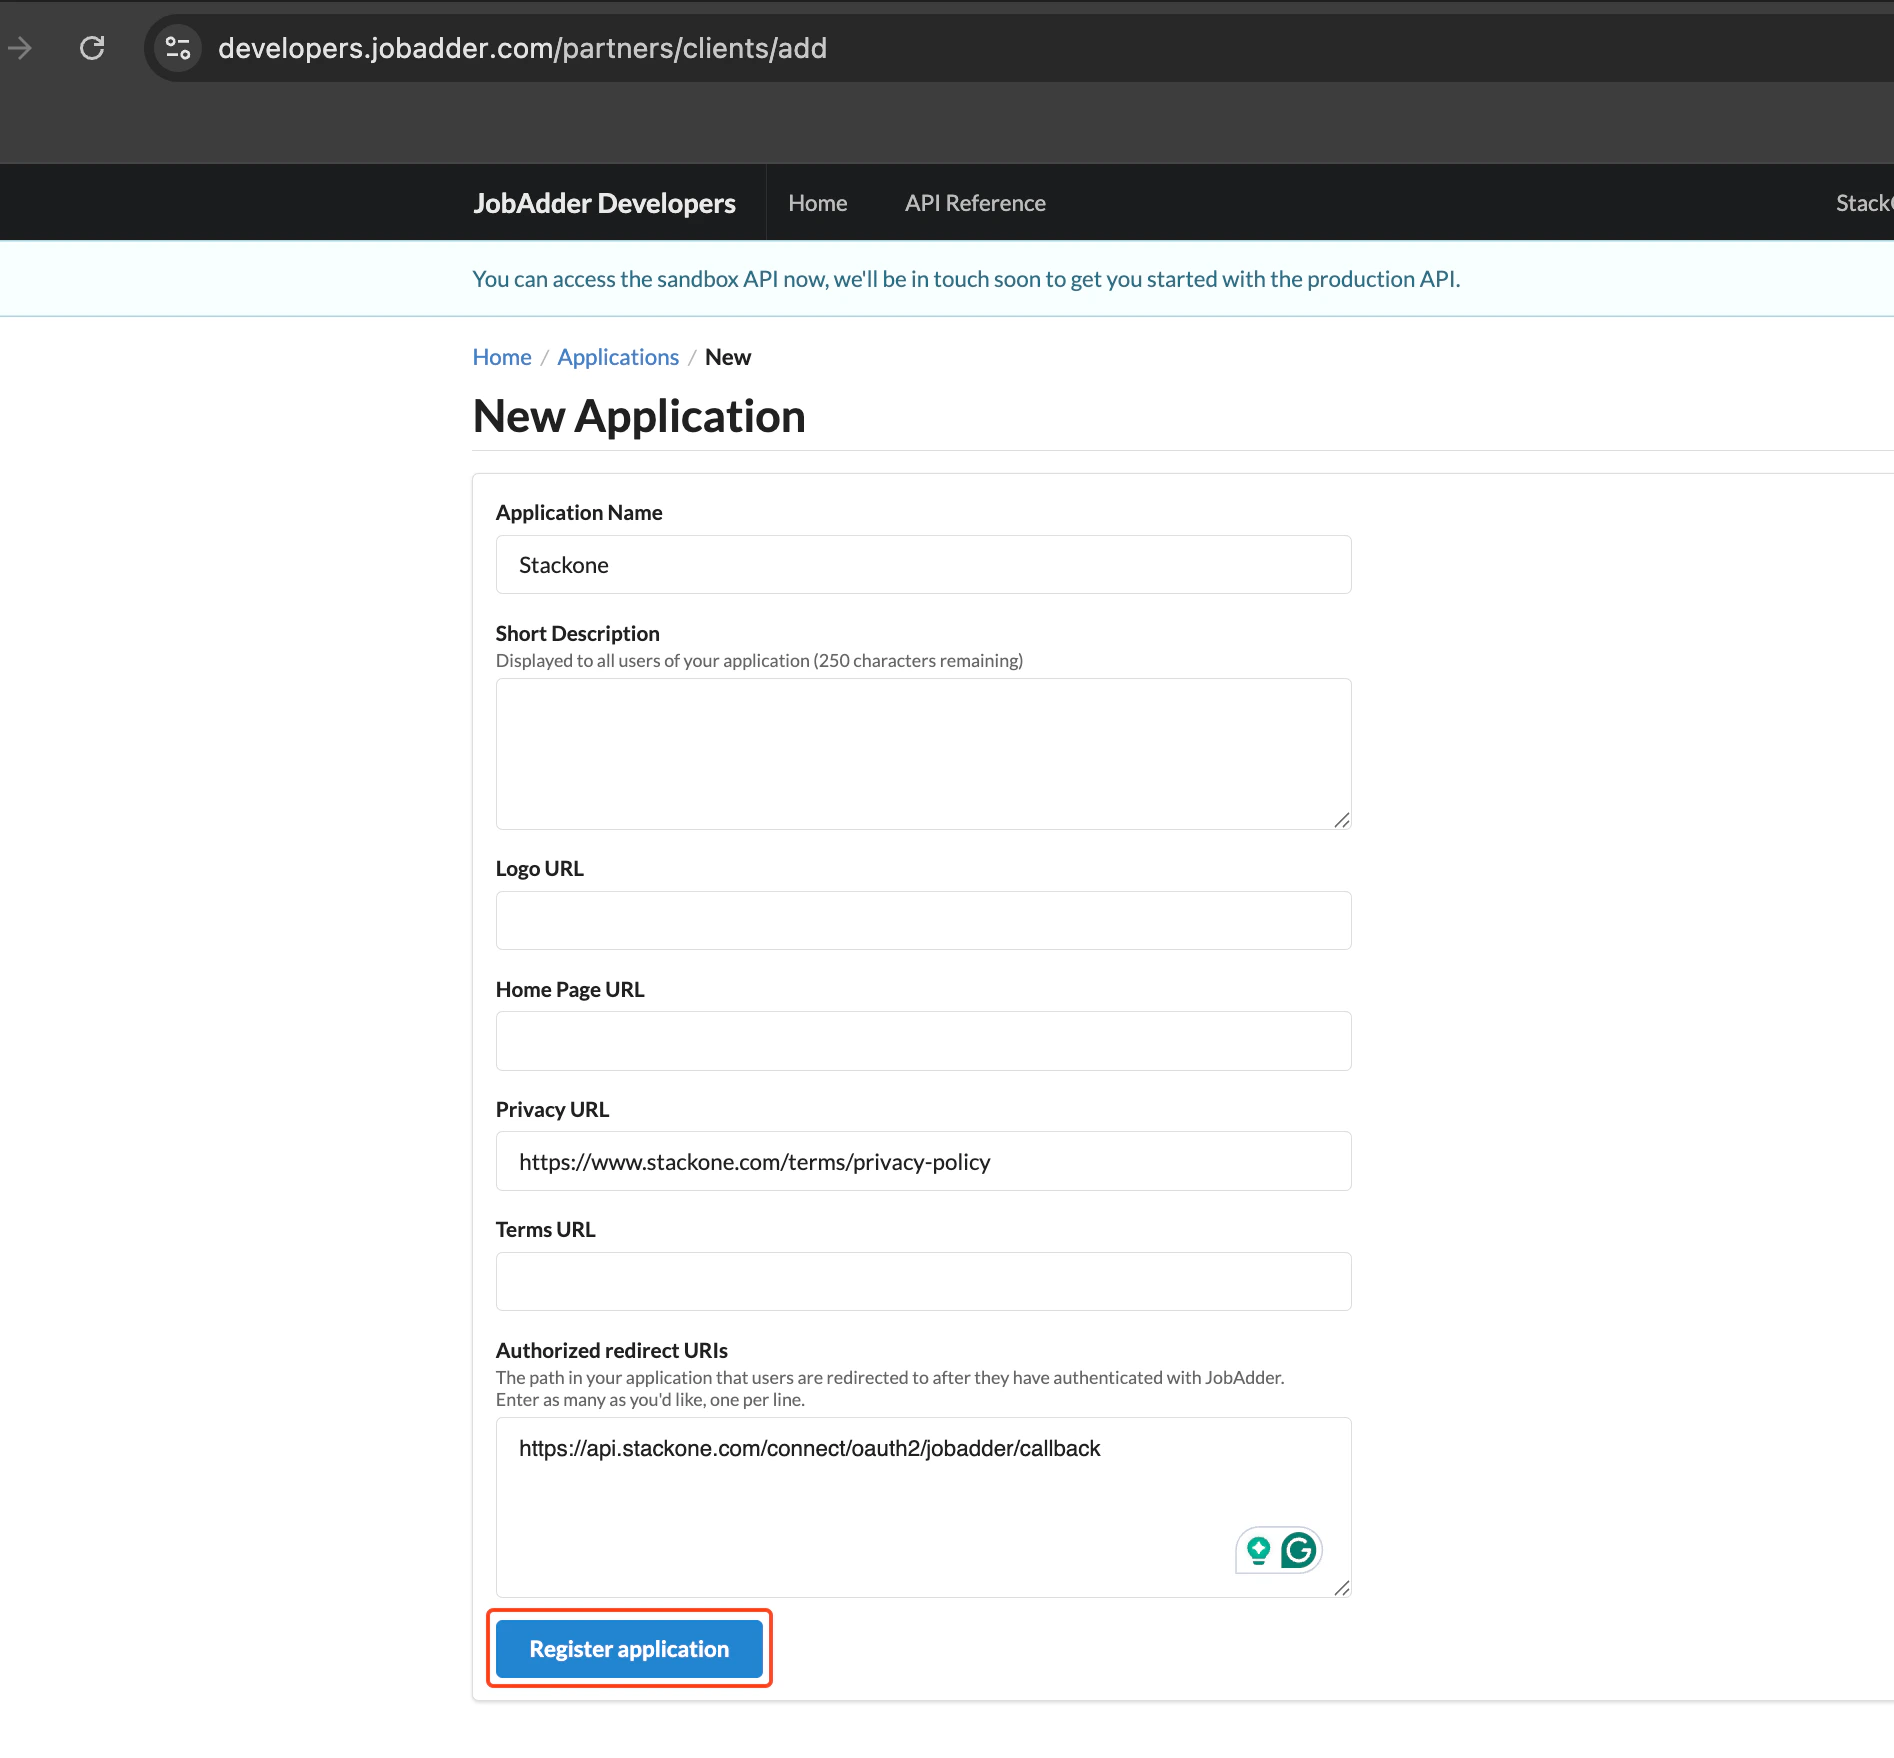Open the Home breadcrumb link
The height and width of the screenshot is (1758, 1894).
pos(501,356)
